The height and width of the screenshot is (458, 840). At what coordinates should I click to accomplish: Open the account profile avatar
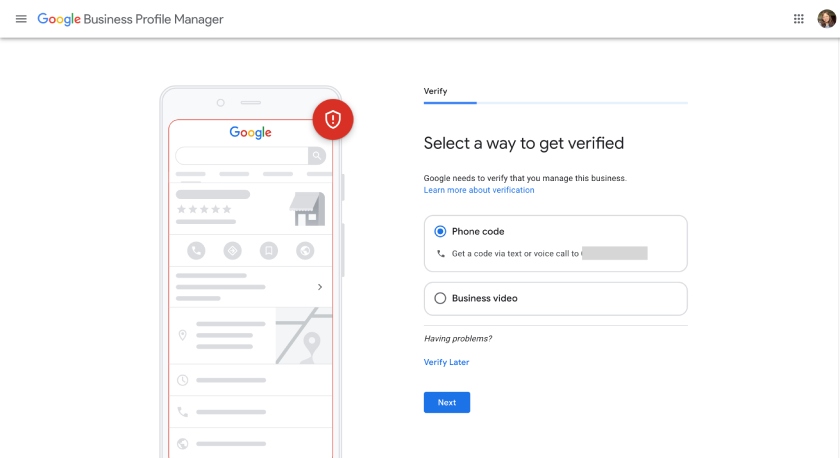click(826, 19)
